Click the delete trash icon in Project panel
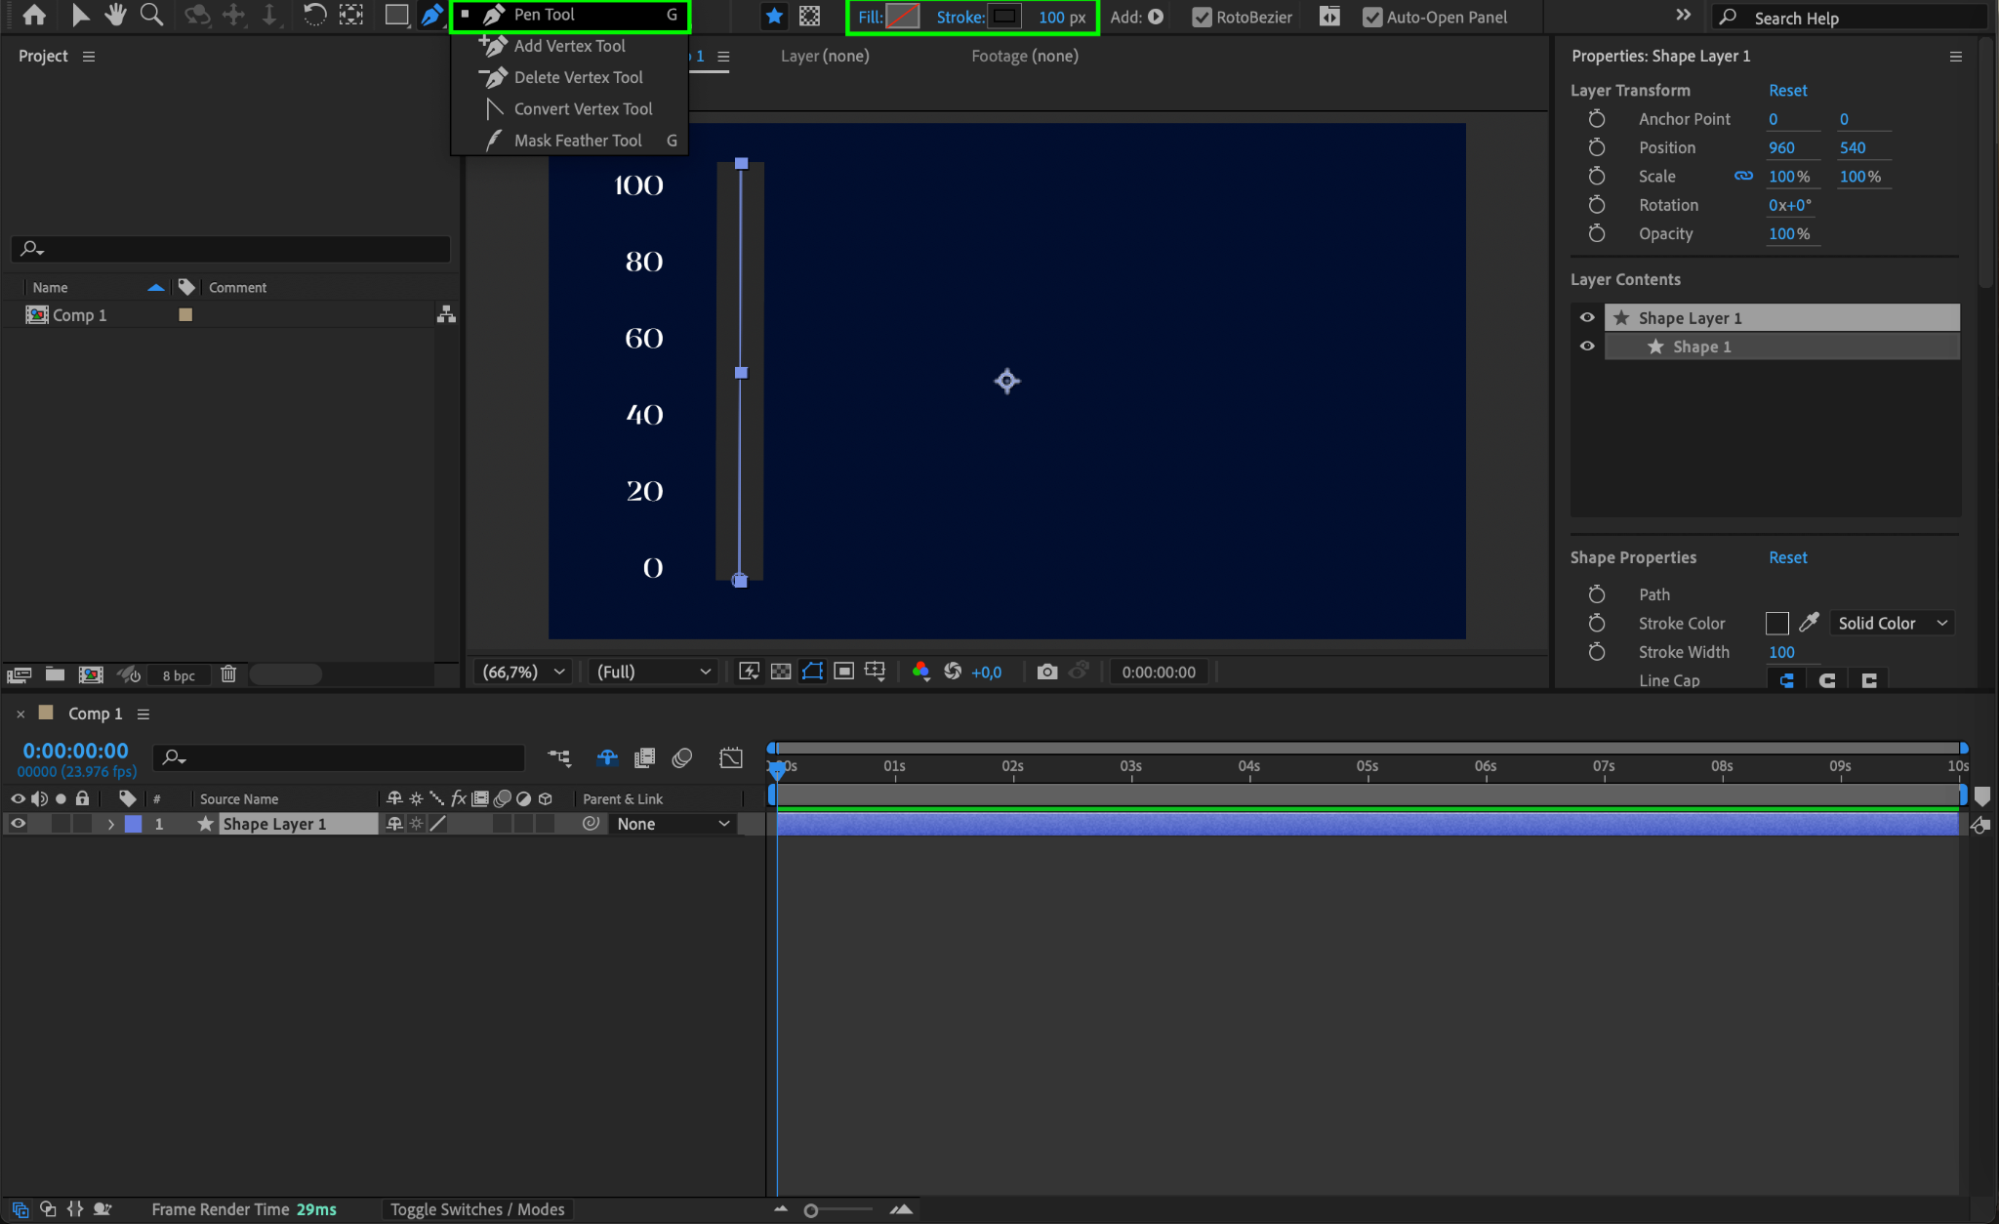 tap(228, 675)
